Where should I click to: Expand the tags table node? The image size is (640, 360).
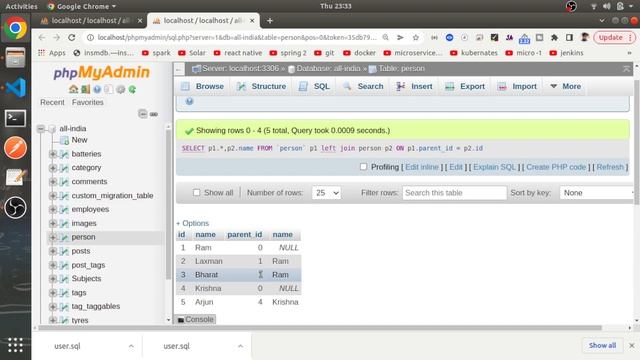53,293
